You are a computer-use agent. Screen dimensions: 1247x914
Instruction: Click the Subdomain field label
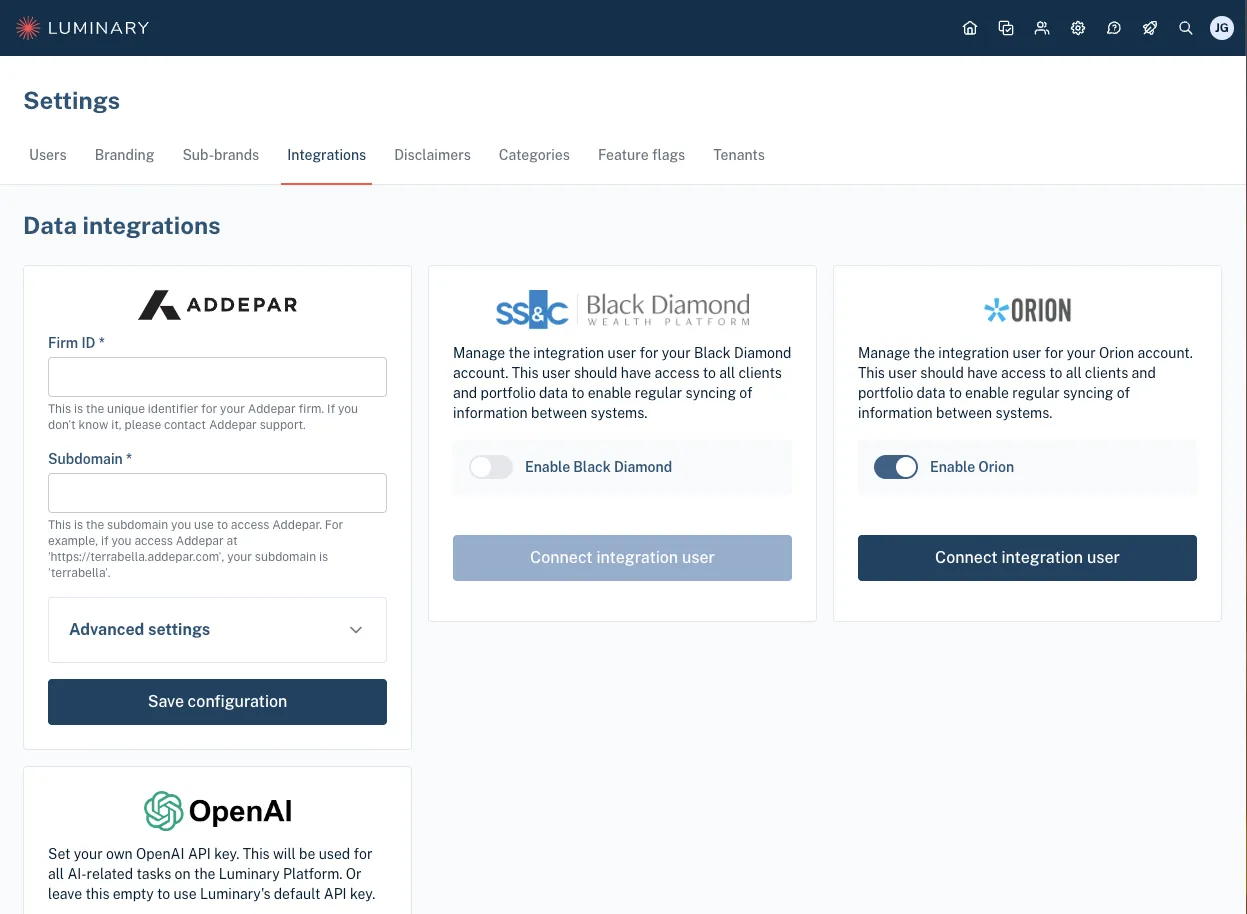pos(90,459)
